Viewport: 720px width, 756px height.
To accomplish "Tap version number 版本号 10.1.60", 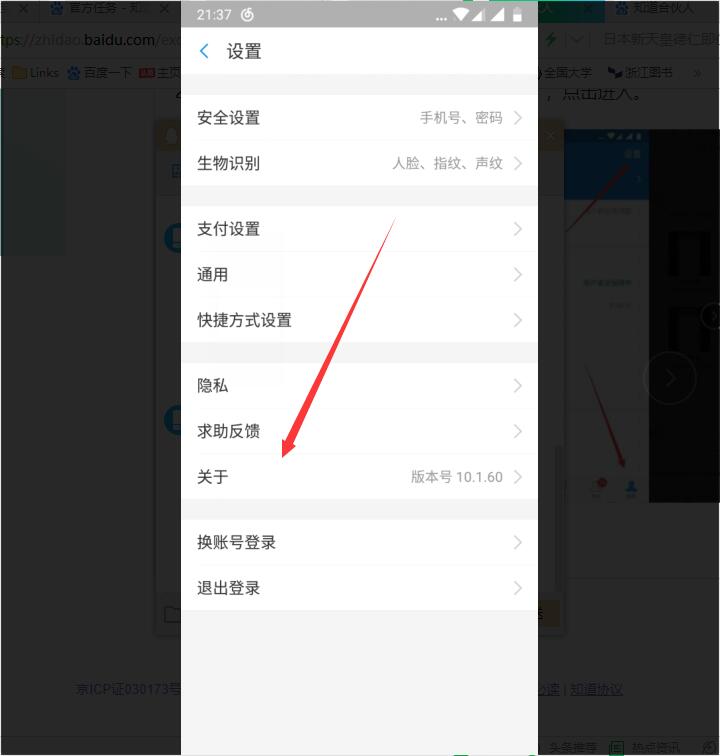I will [x=457, y=477].
